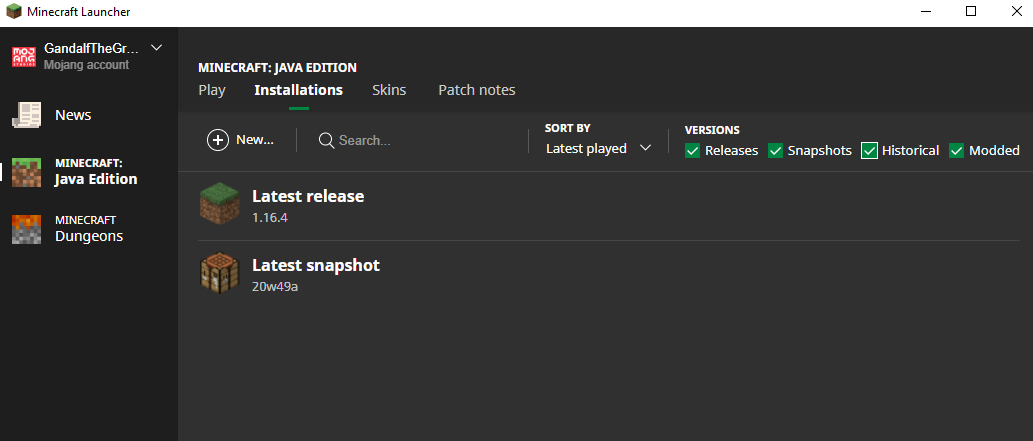Click the Latest release grass block icon

coord(221,205)
